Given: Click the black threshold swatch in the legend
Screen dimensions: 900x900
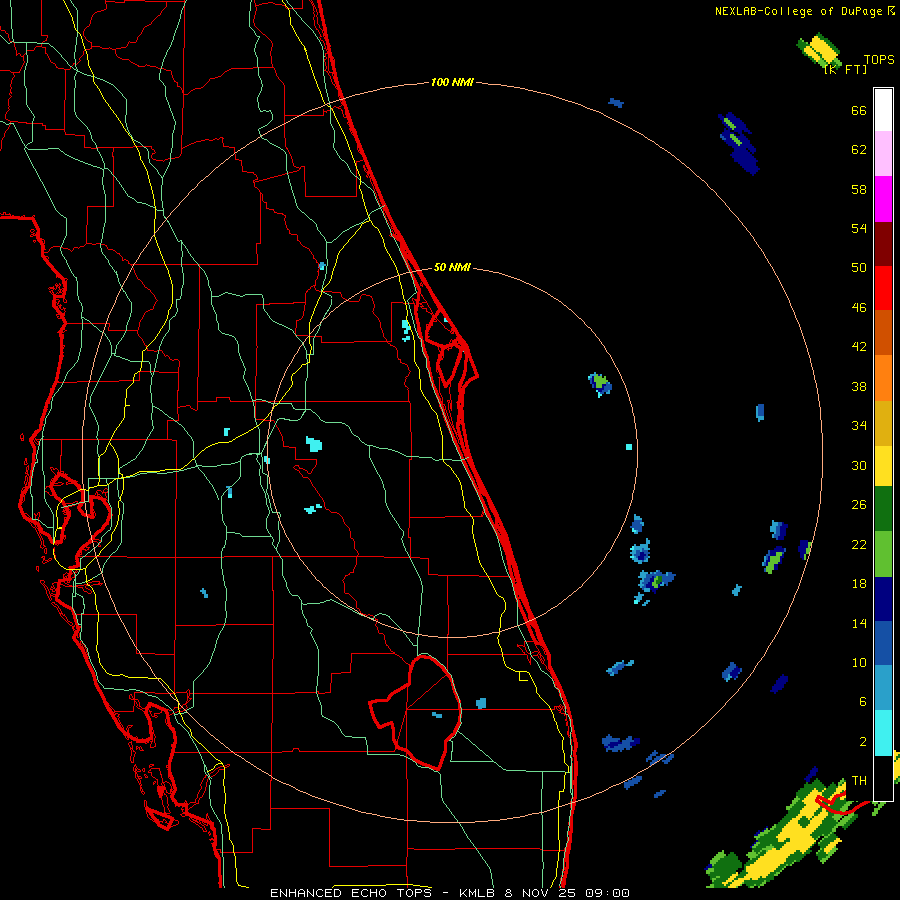Looking at the screenshot, I should (x=883, y=778).
